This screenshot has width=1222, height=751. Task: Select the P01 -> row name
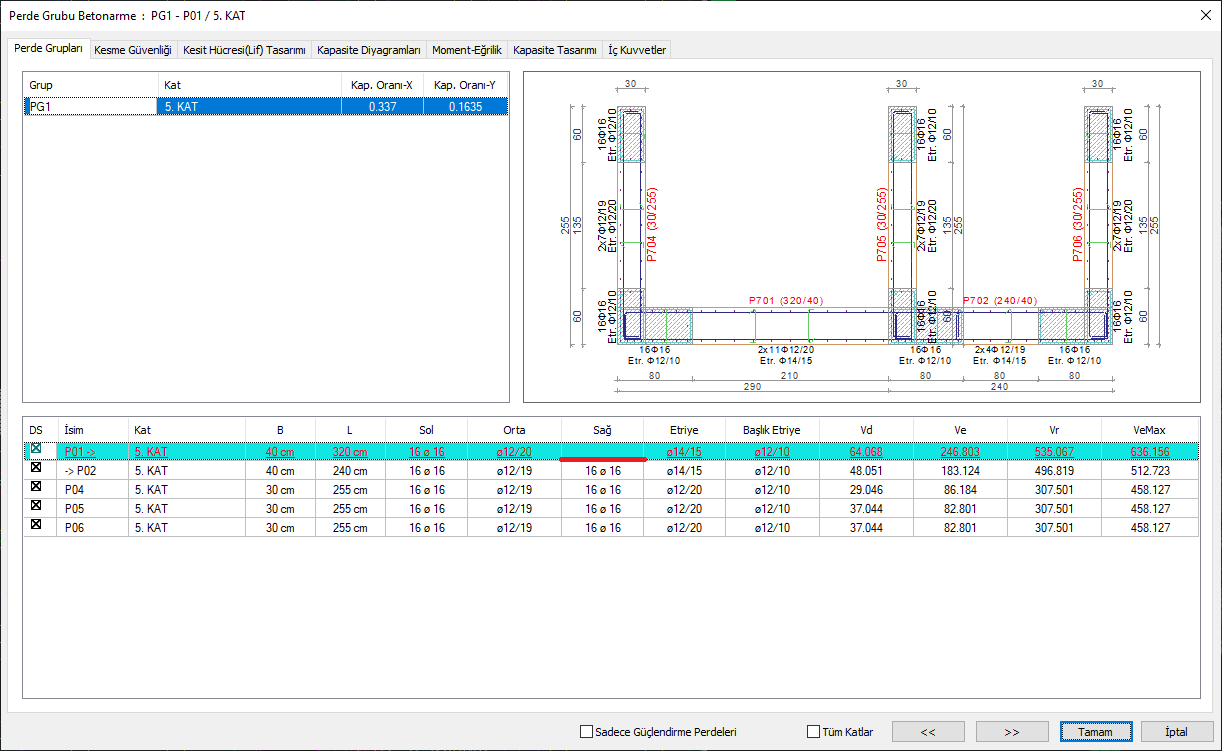coord(92,452)
